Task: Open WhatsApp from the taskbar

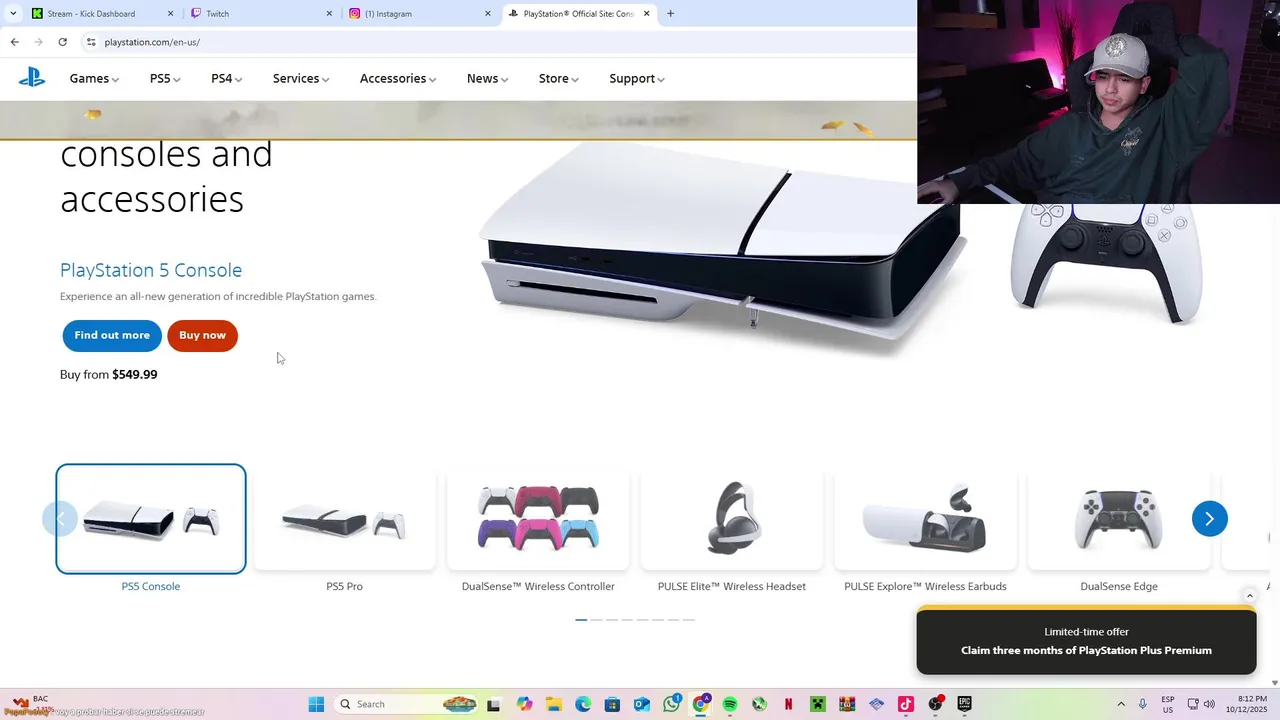Action: click(x=671, y=704)
